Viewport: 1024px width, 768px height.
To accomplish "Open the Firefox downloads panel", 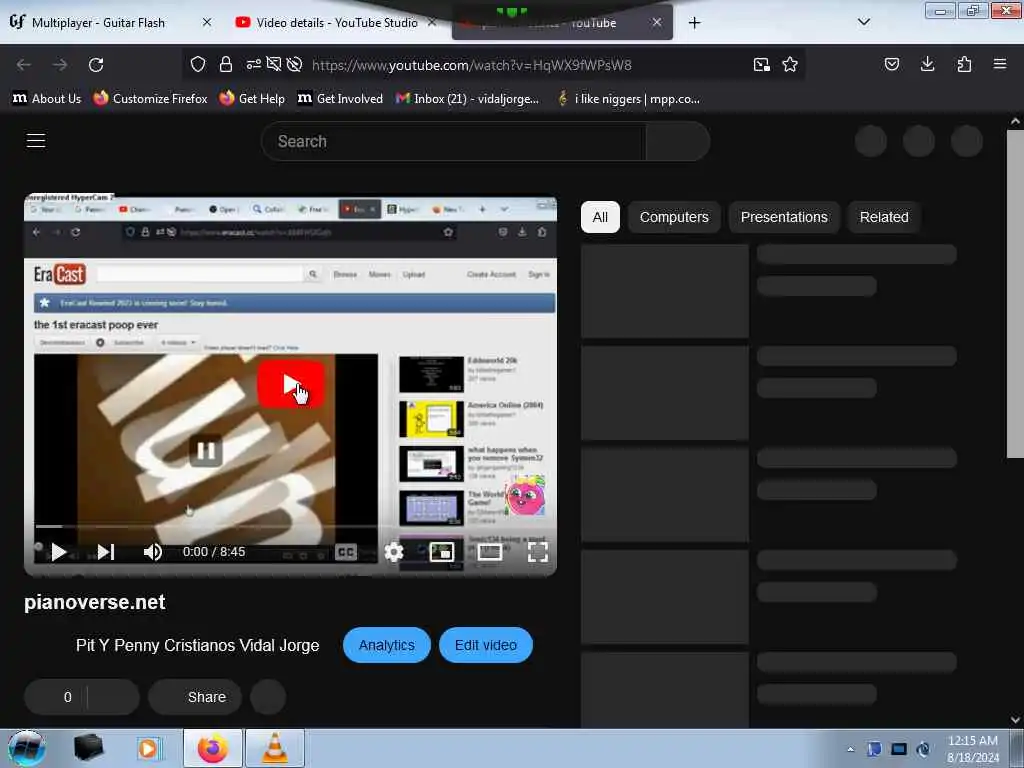I will click(x=927, y=64).
